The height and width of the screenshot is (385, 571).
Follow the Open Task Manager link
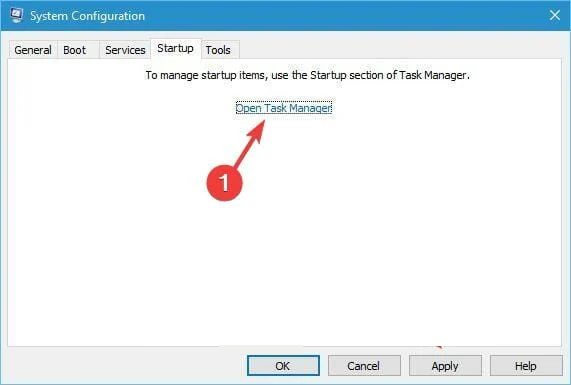coord(284,108)
